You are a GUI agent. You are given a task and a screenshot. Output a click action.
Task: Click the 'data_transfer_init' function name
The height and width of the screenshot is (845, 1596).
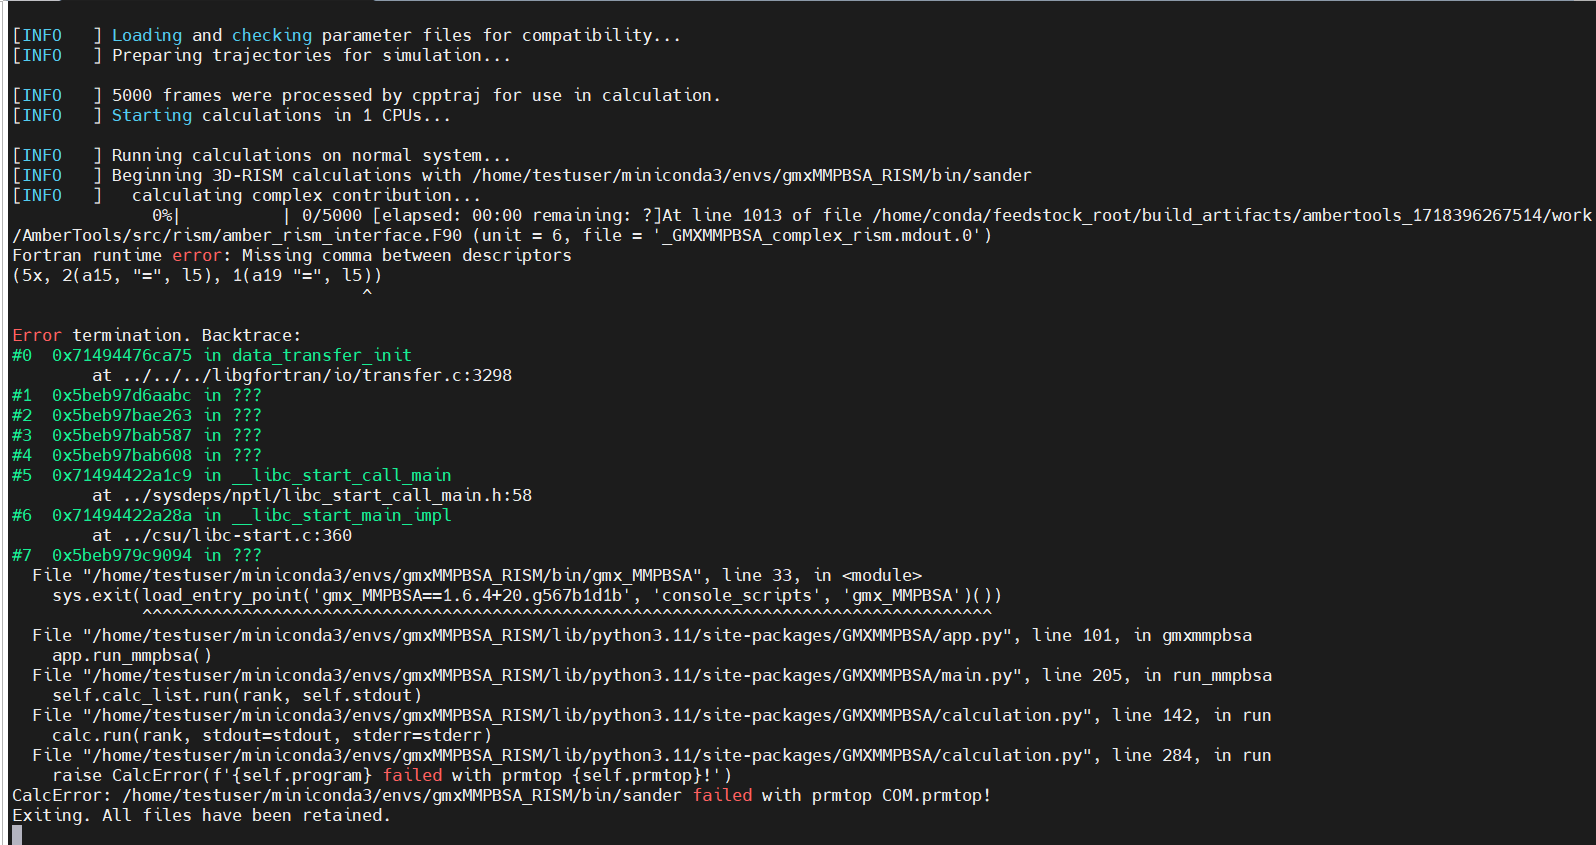click(x=321, y=355)
